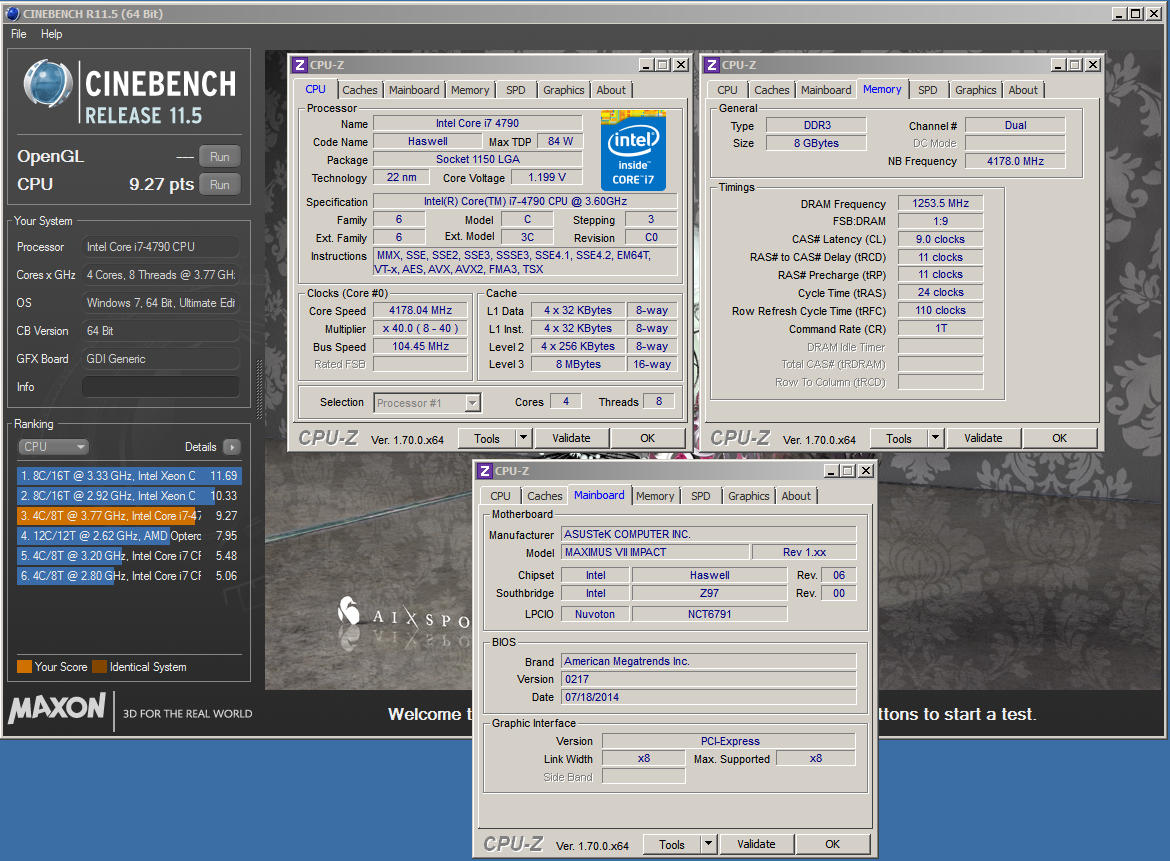Switch to Caches tab in the CPU window
This screenshot has width=1170, height=861.
[360, 90]
